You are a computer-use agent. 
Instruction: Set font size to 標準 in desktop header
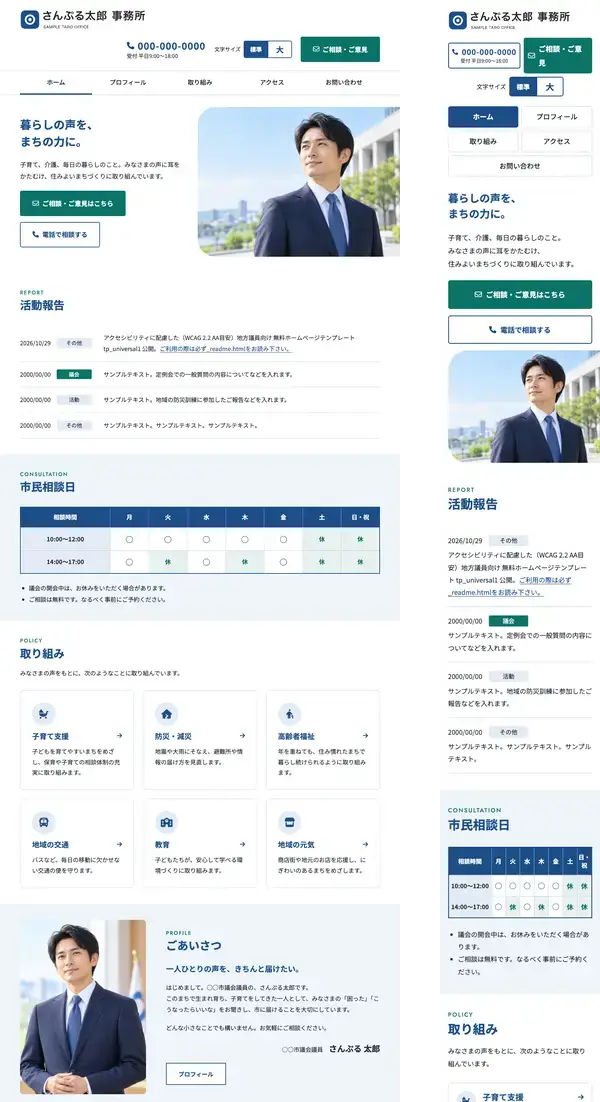[x=256, y=49]
